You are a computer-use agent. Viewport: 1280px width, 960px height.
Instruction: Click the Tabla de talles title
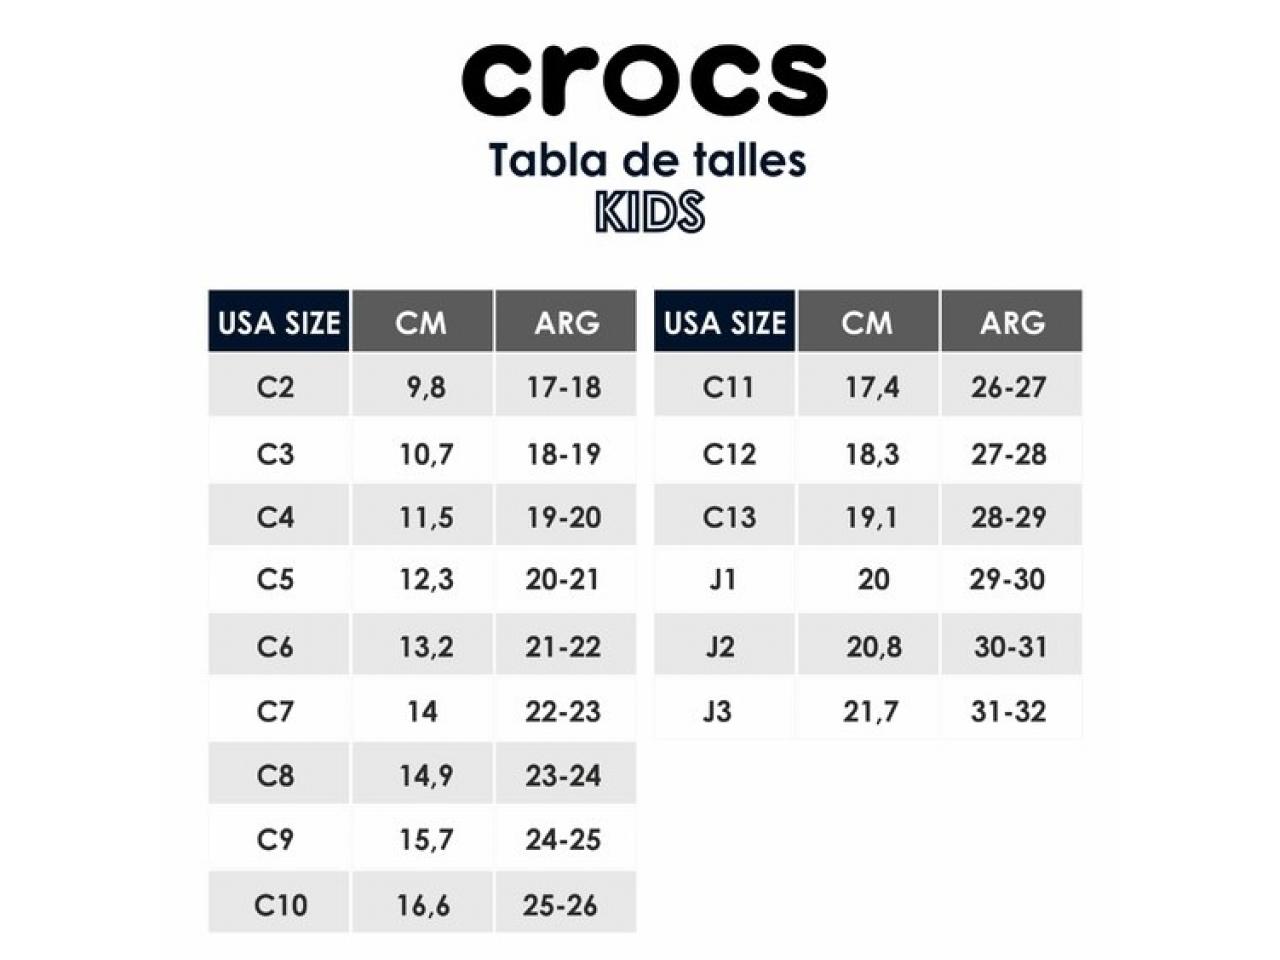point(647,159)
